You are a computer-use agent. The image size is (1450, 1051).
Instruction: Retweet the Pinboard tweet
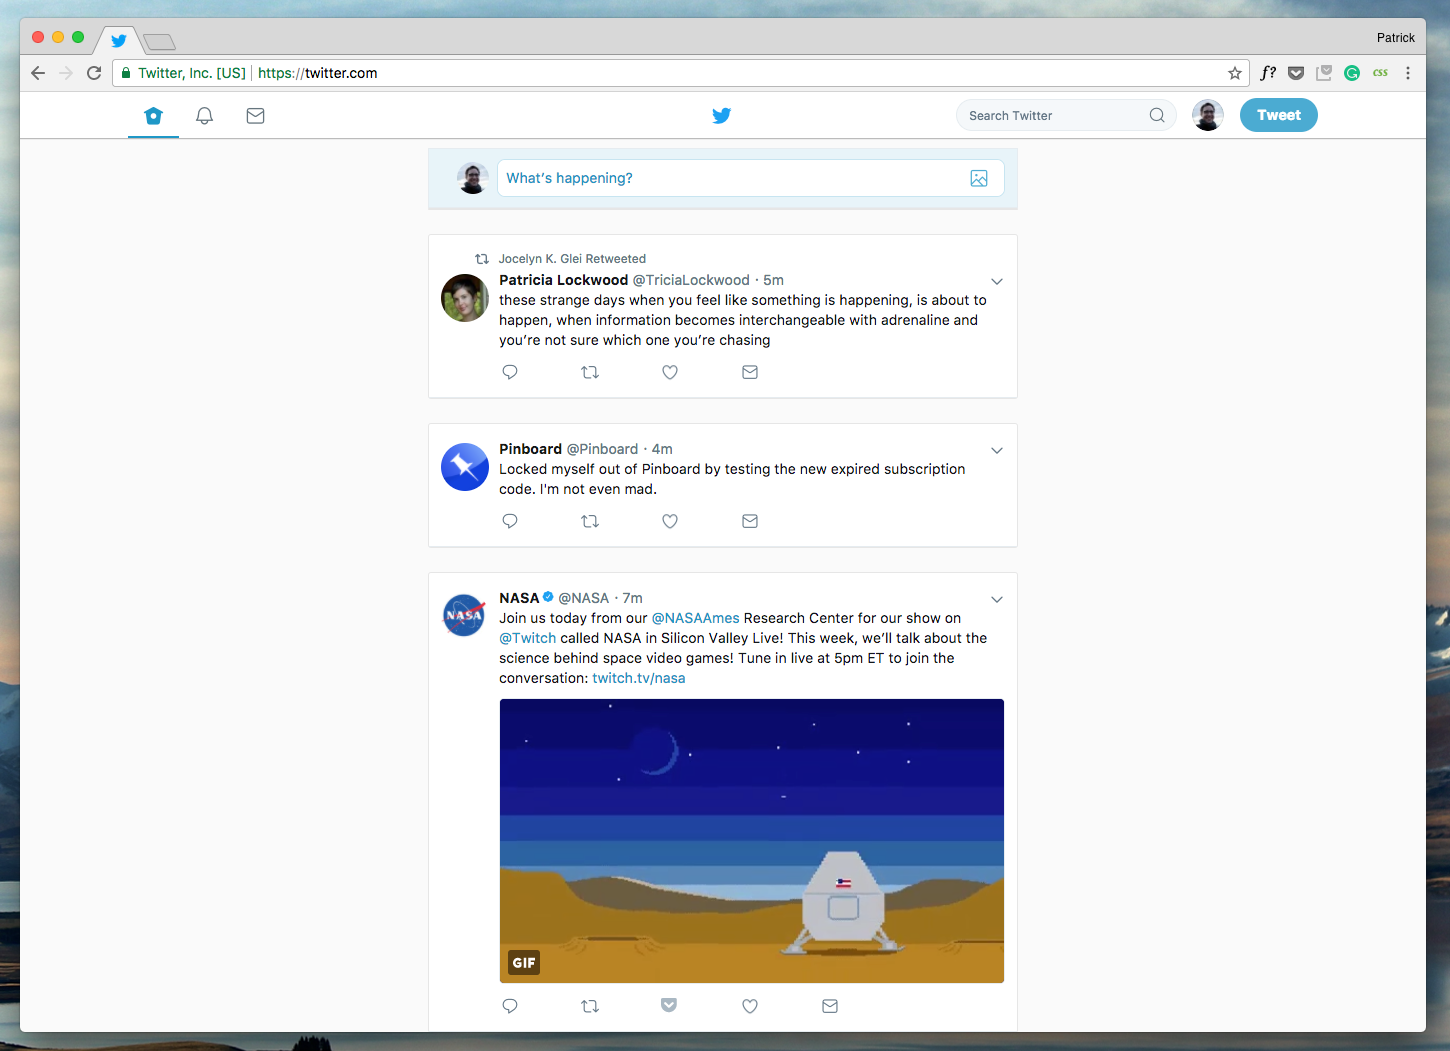click(x=590, y=521)
